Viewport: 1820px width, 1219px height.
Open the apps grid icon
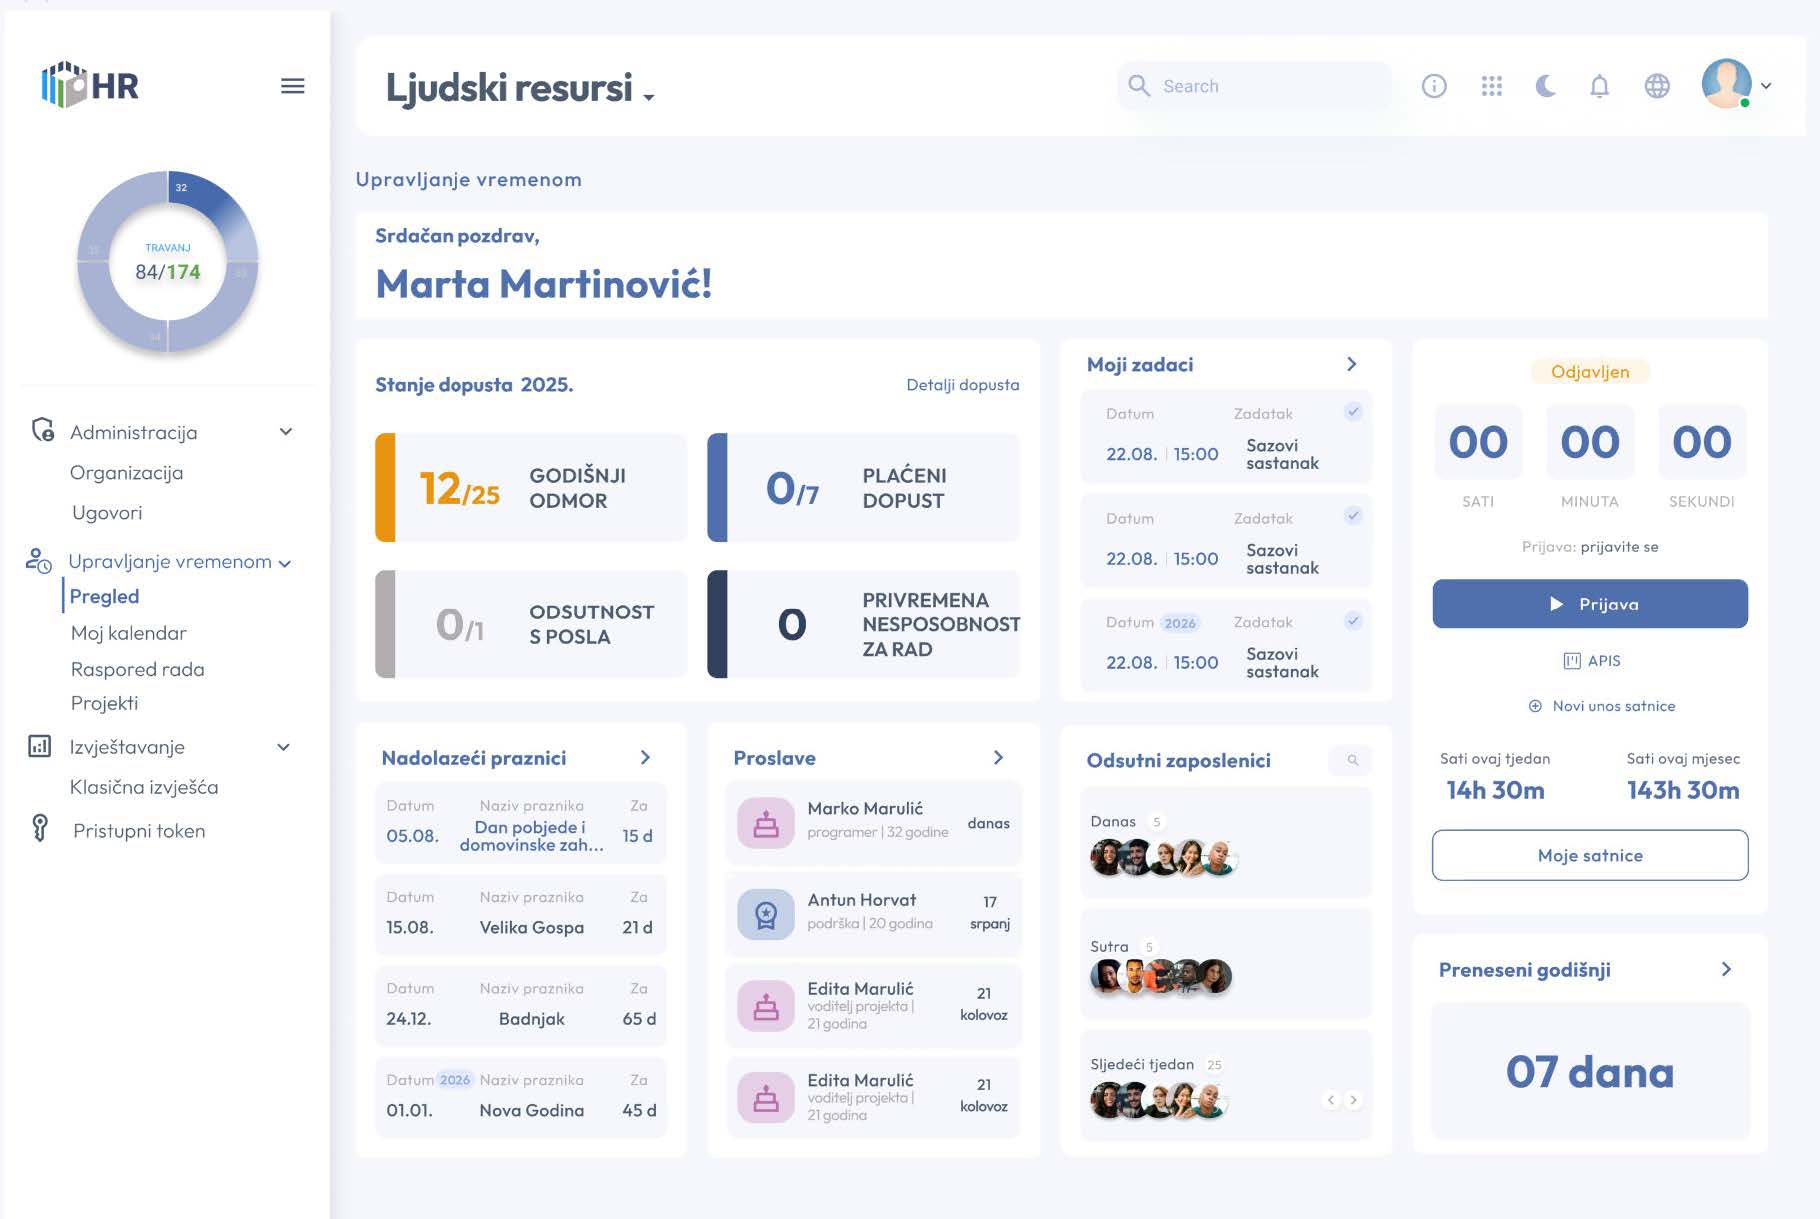pos(1491,87)
